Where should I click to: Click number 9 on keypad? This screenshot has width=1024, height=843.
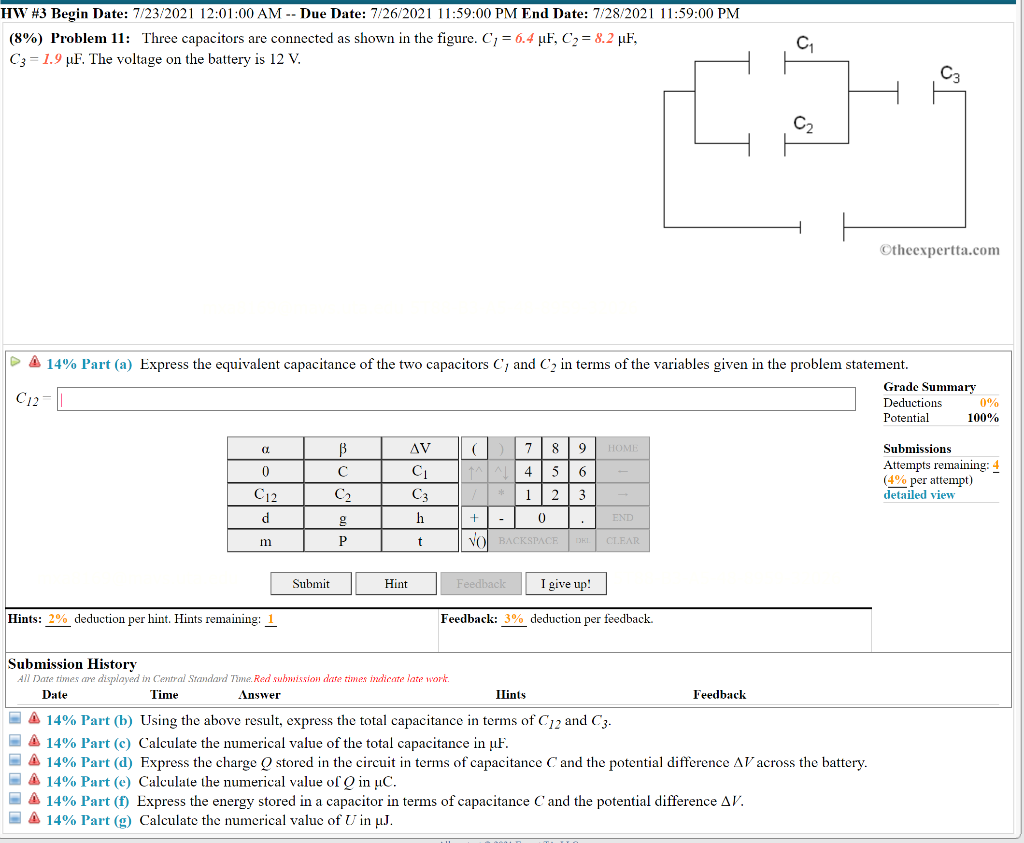pos(582,449)
